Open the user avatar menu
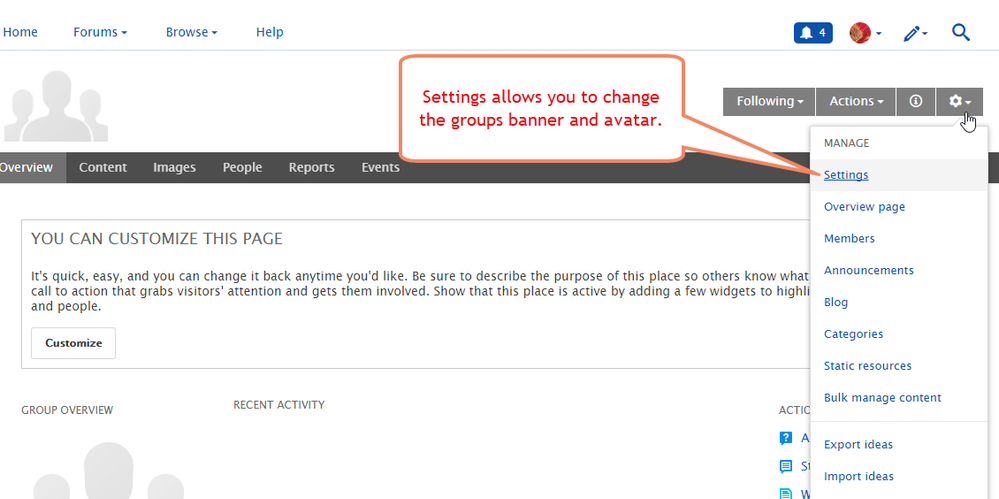 [x=864, y=33]
